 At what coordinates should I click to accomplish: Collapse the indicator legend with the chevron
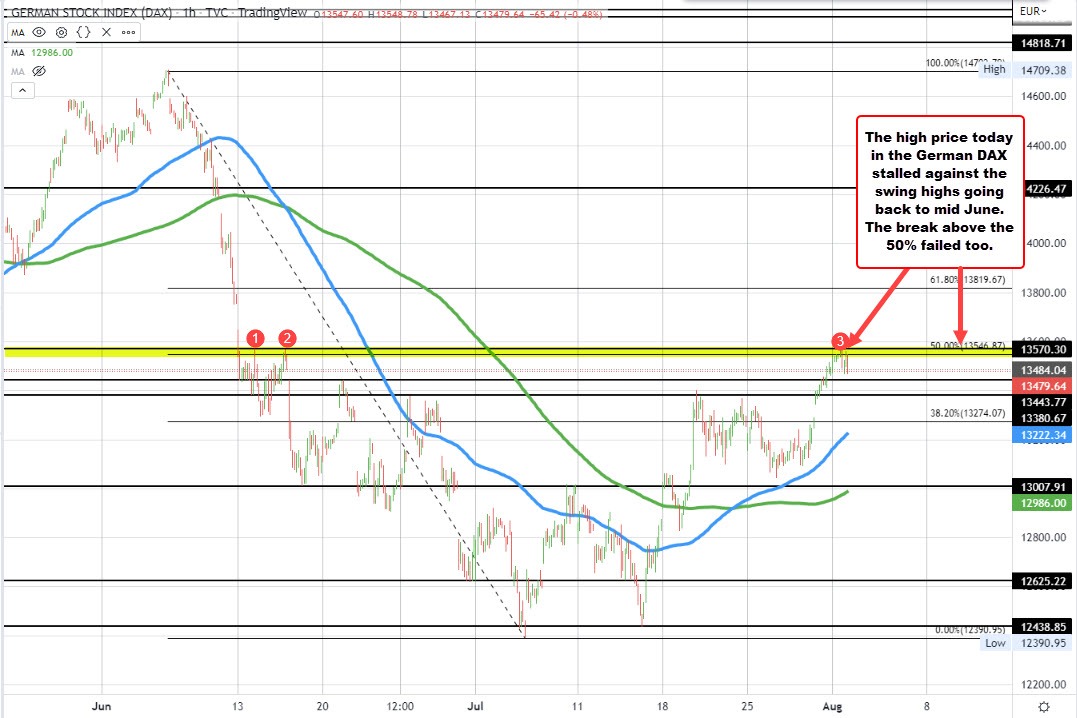click(x=22, y=90)
